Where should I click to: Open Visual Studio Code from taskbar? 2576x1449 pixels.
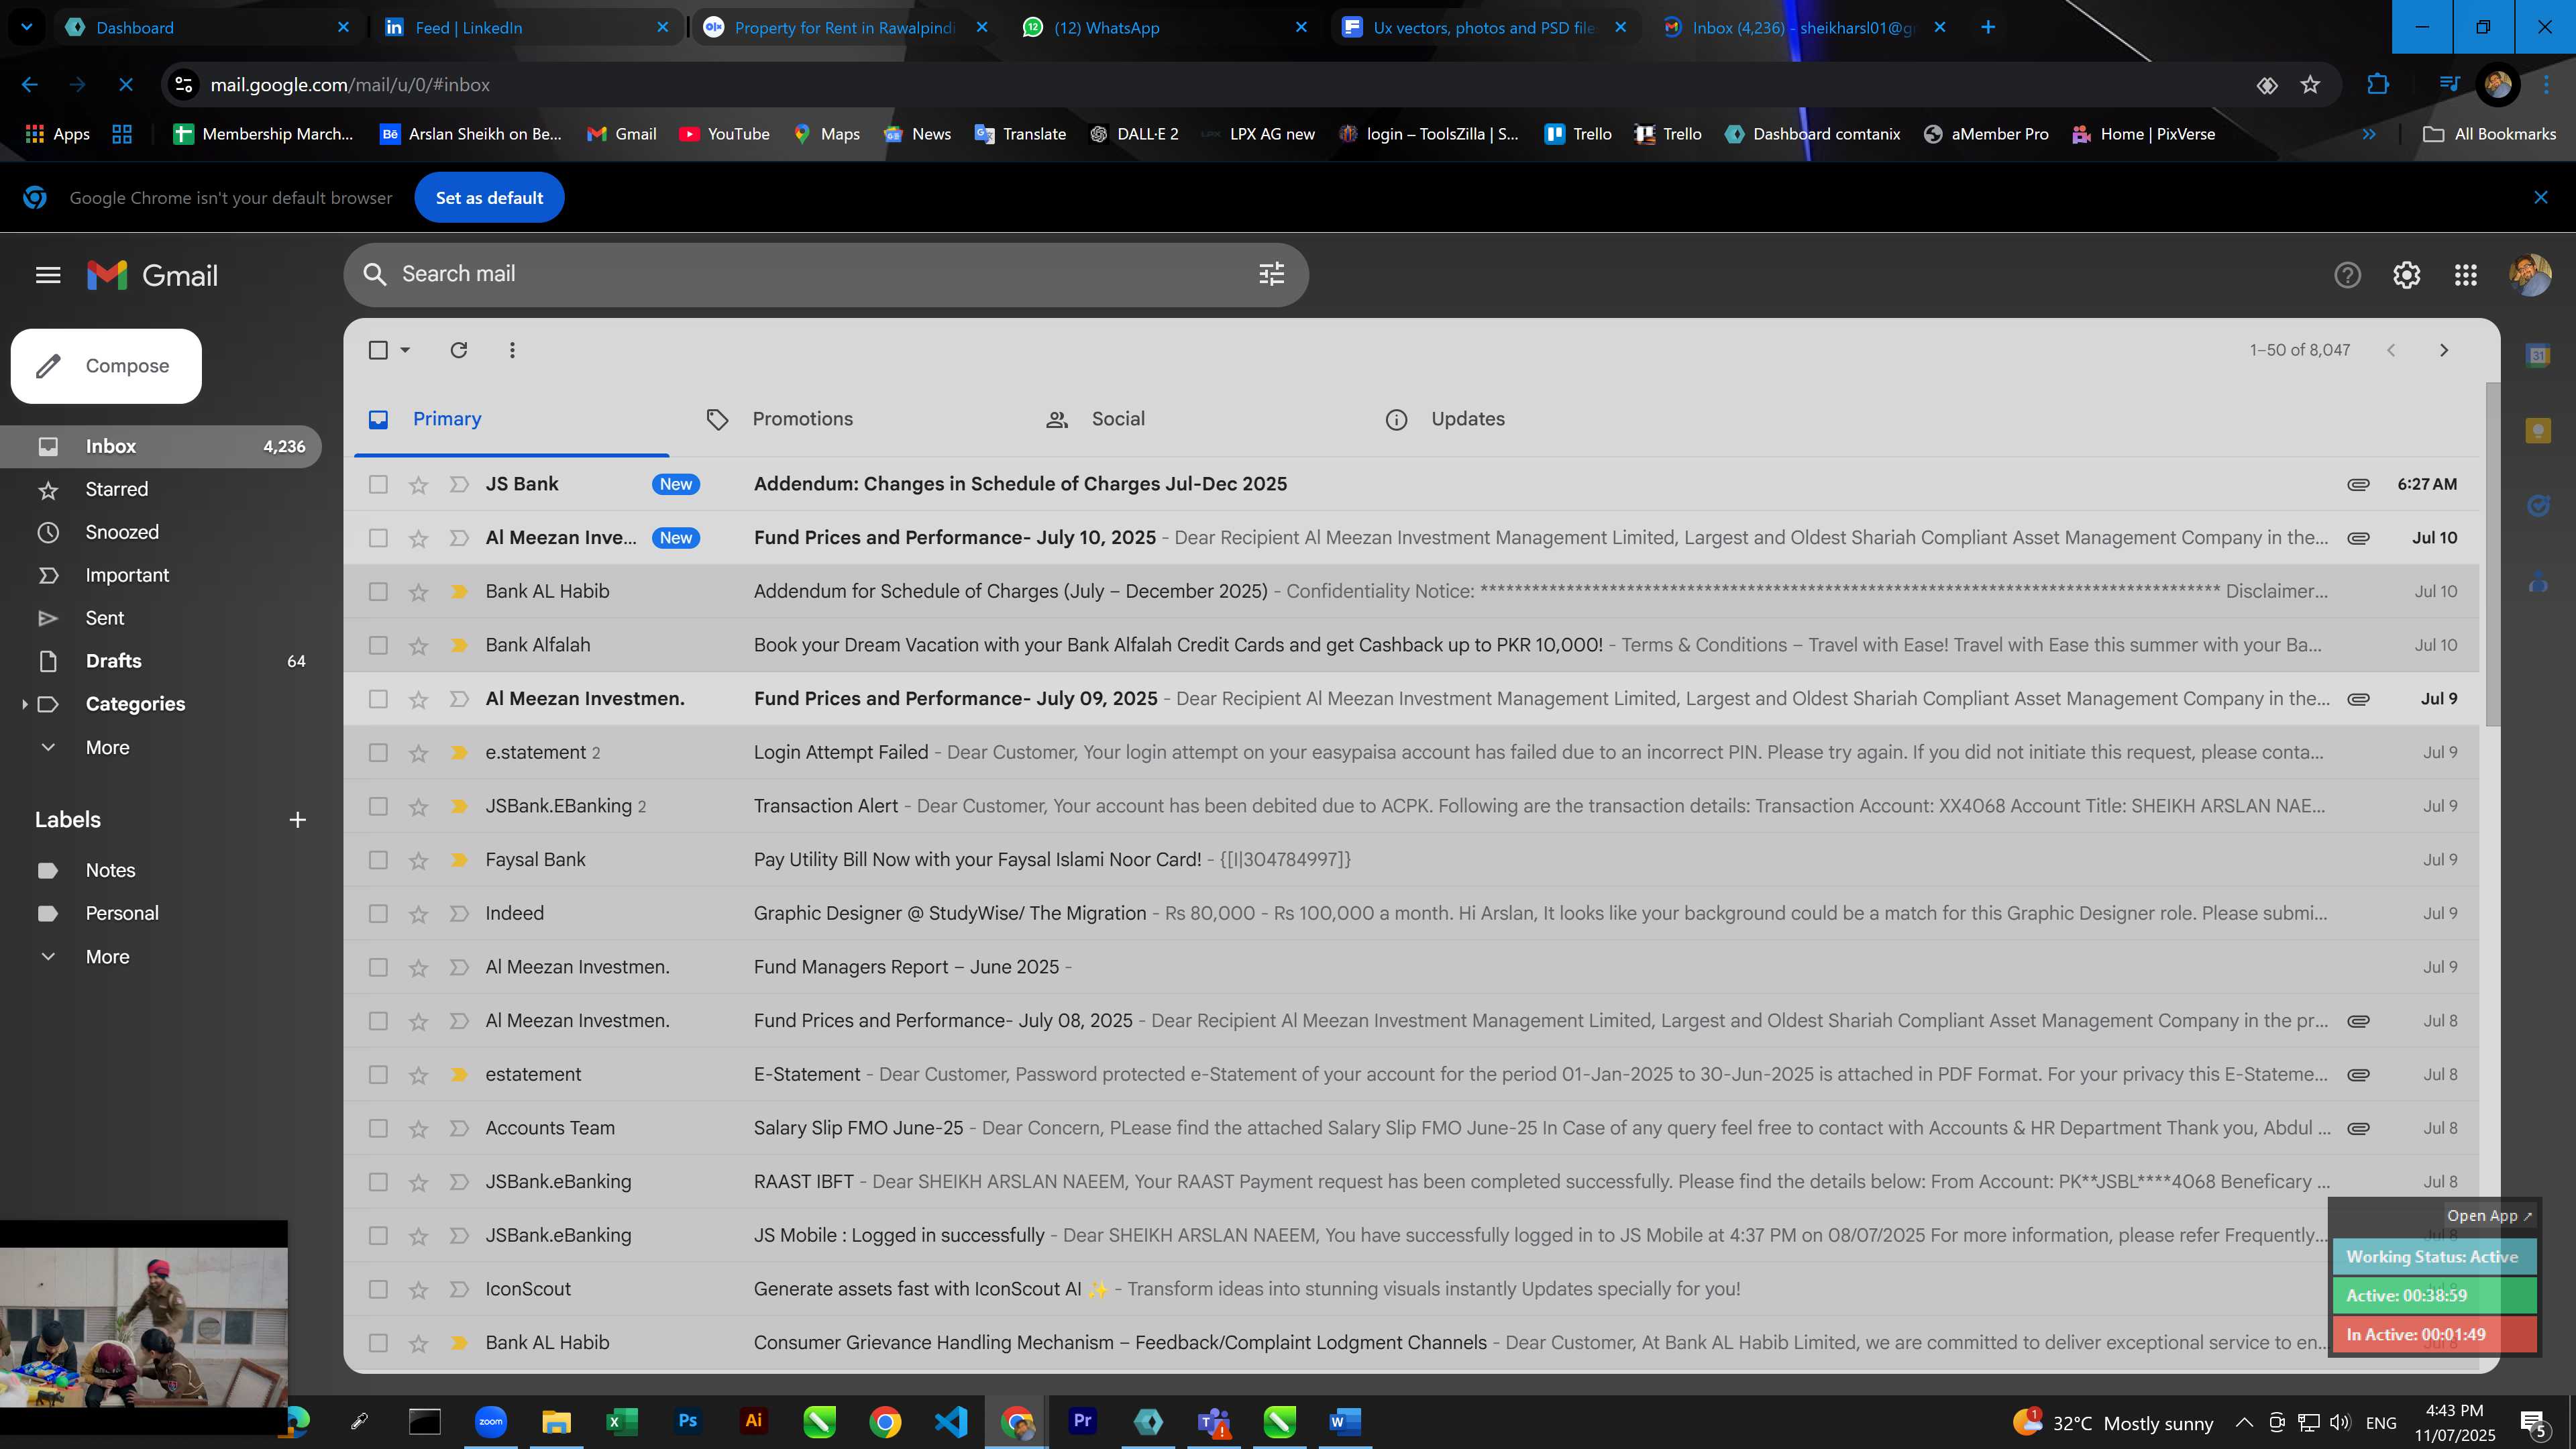click(x=950, y=1421)
